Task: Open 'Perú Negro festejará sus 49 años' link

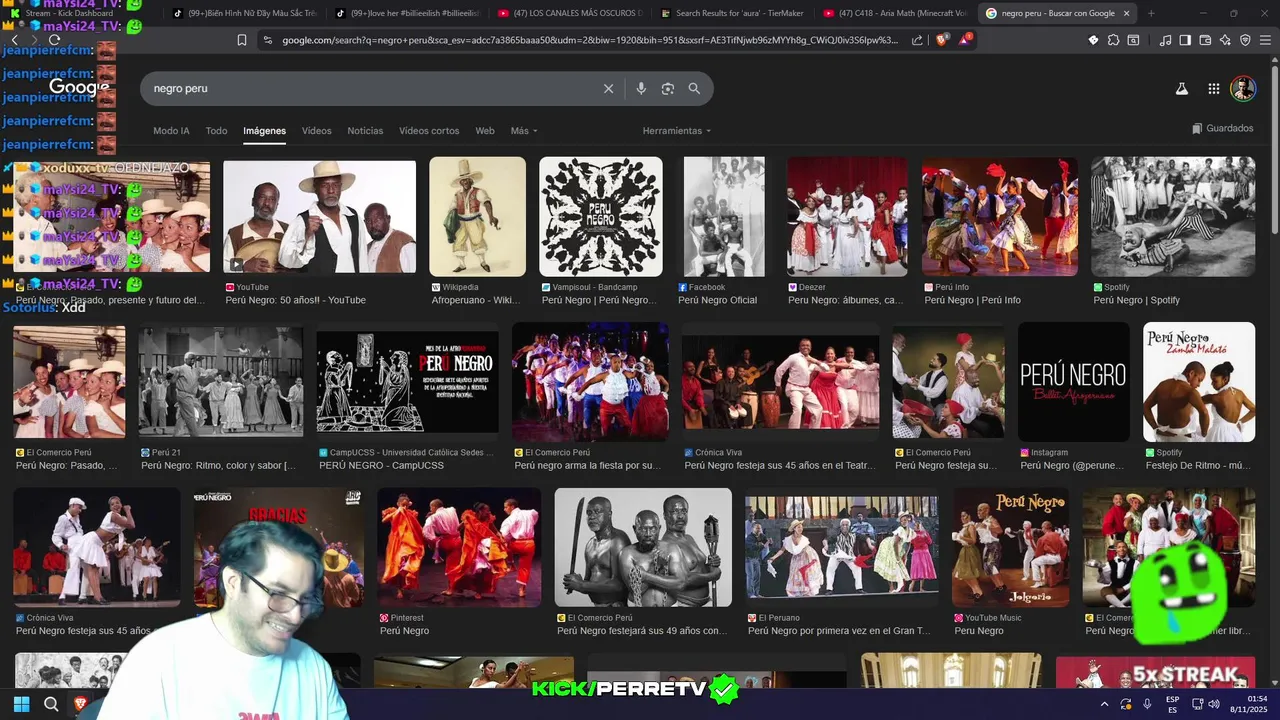Action: coord(642,631)
